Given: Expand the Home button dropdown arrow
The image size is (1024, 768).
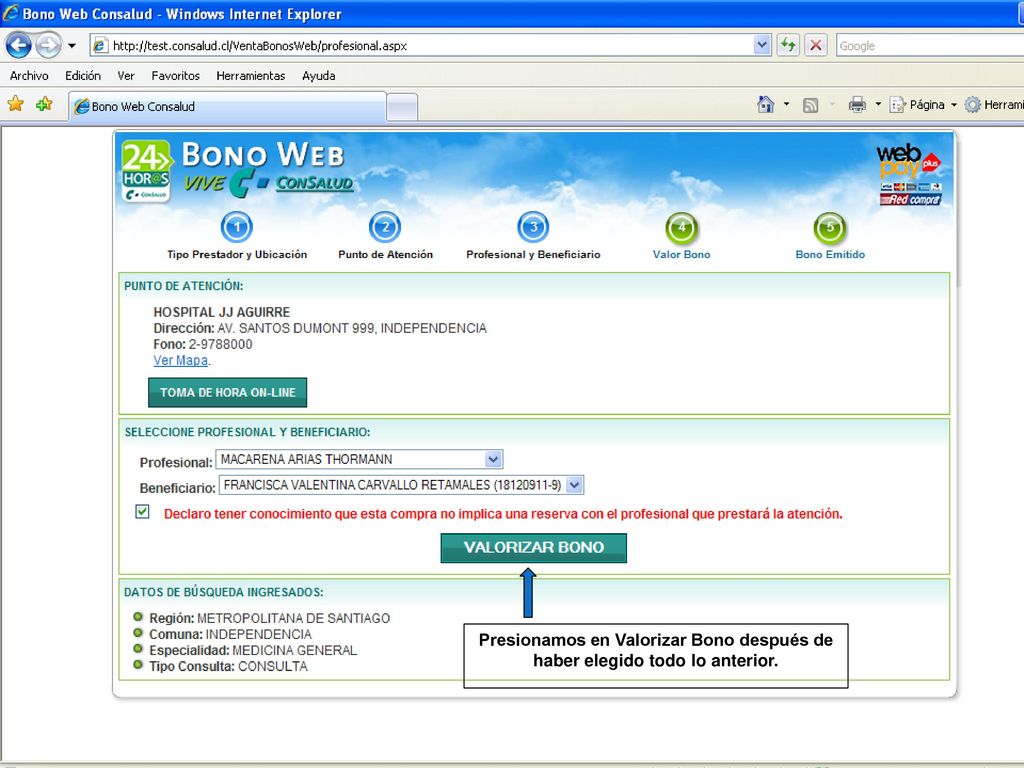Looking at the screenshot, I should pyautogui.click(x=786, y=104).
